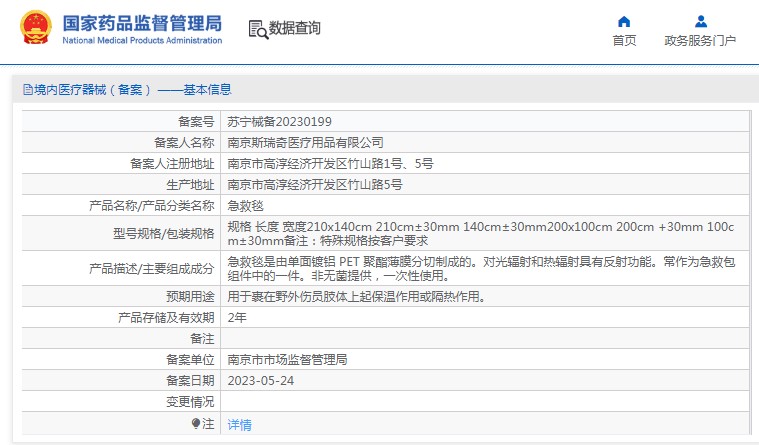
Task: Click the 产品存储及有效期 label
Action: (x=166, y=318)
